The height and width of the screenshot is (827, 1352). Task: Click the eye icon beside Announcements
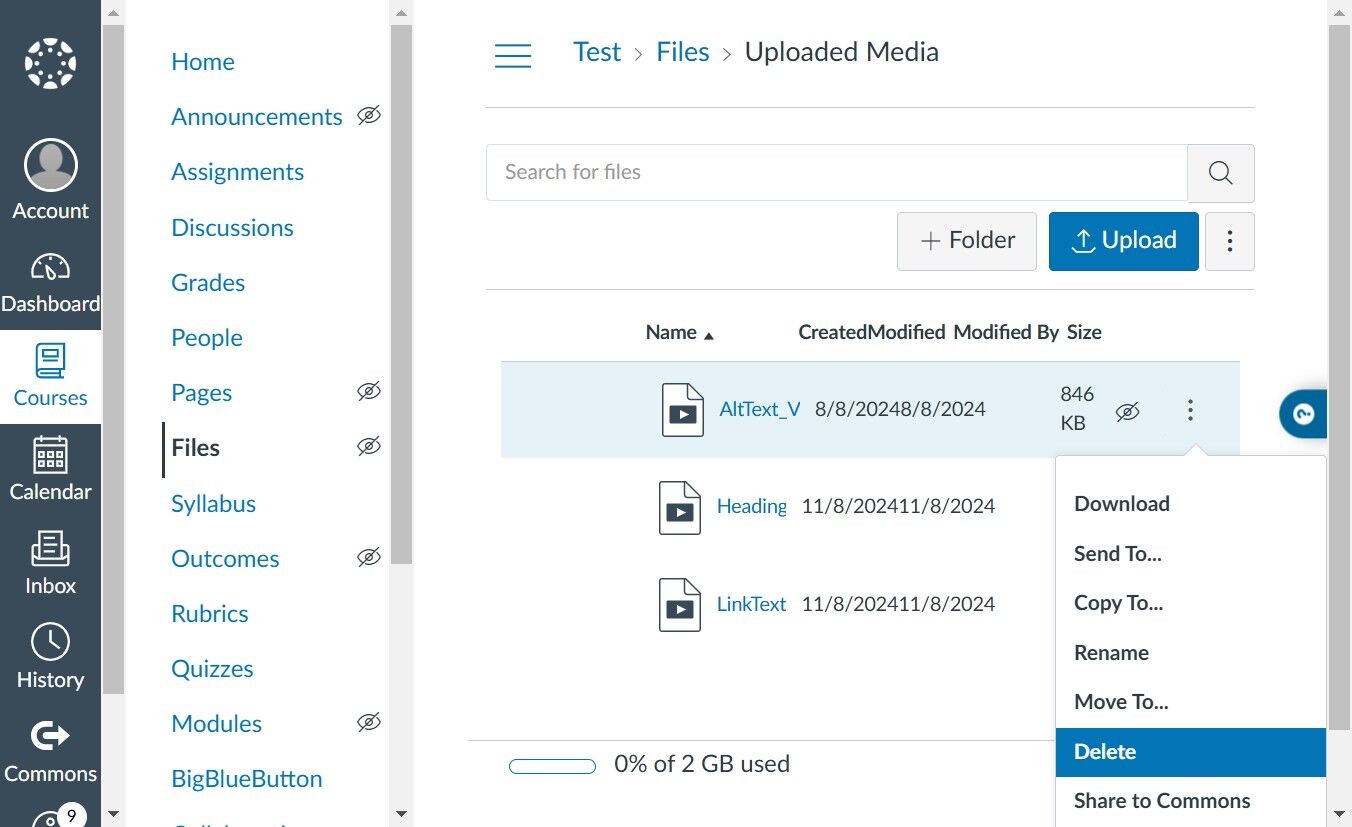[369, 116]
